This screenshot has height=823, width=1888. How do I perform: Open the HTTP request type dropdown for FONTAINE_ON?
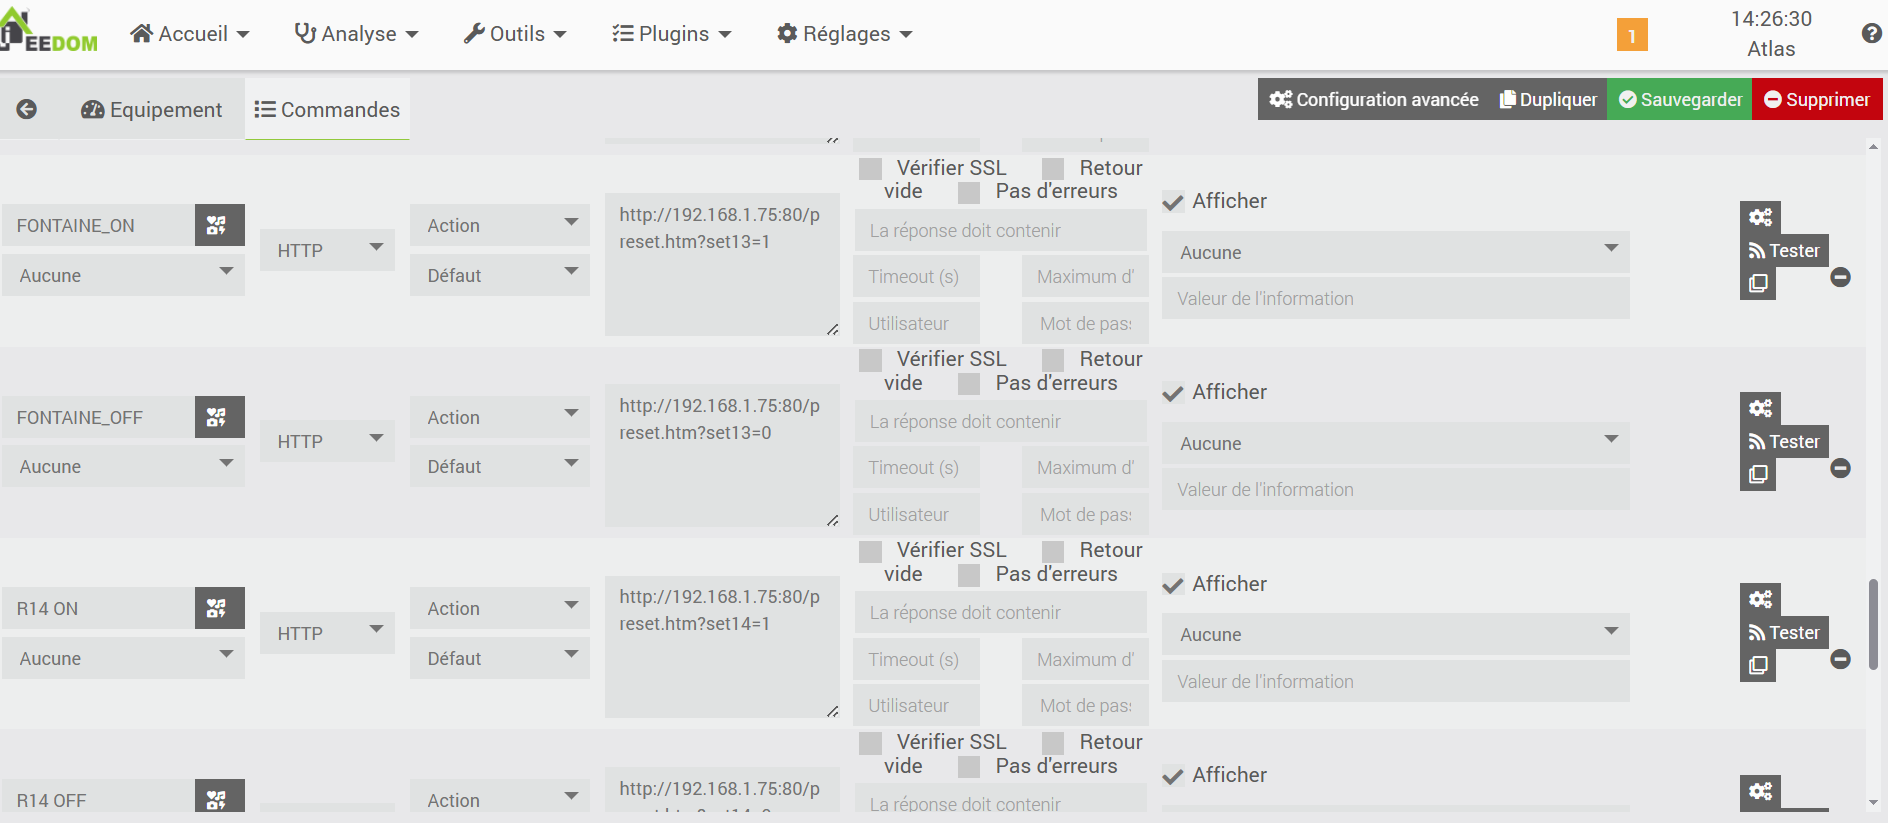pos(327,250)
